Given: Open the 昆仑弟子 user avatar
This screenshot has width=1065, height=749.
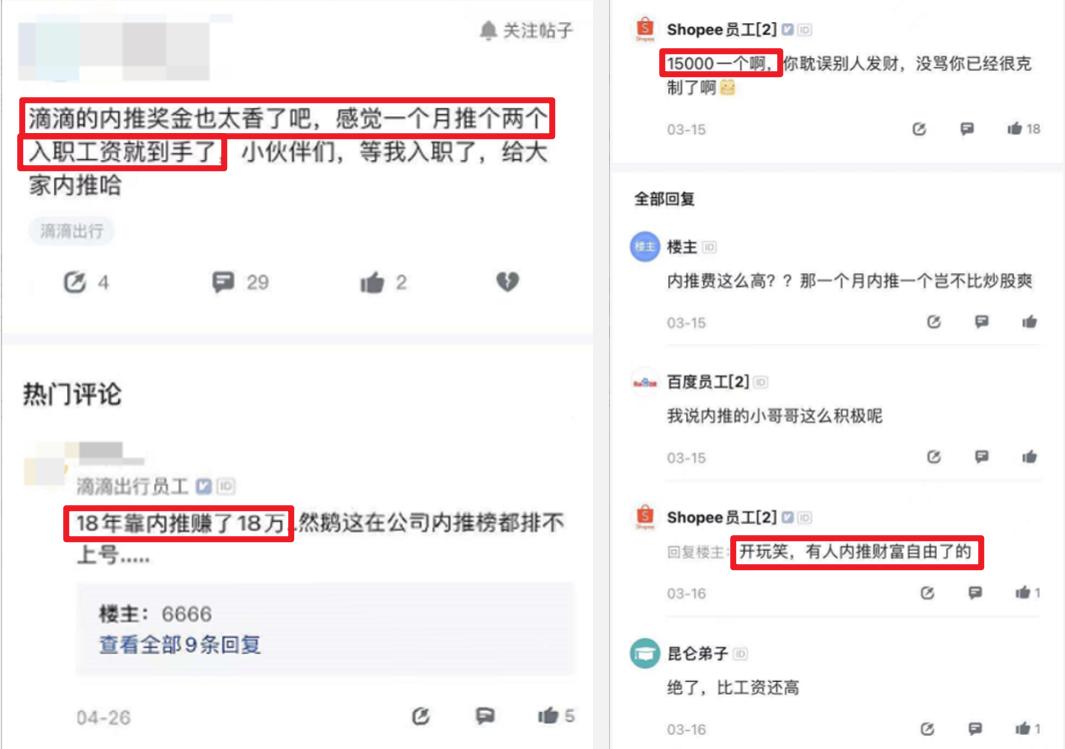Looking at the screenshot, I should click(645, 653).
